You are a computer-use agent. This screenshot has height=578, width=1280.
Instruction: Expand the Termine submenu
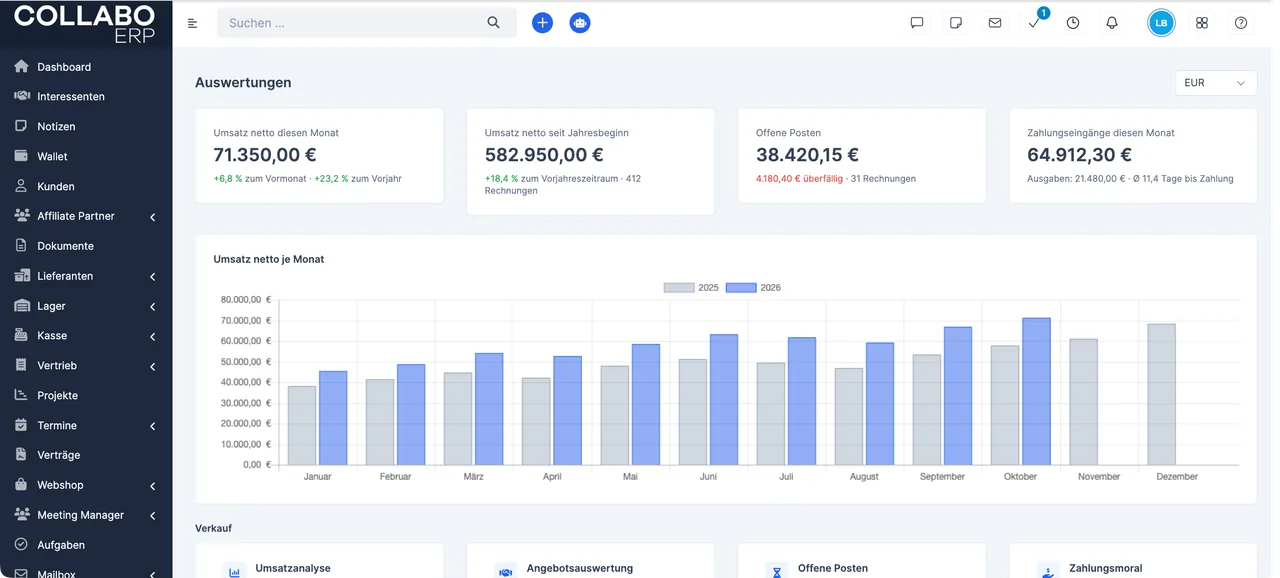(153, 427)
